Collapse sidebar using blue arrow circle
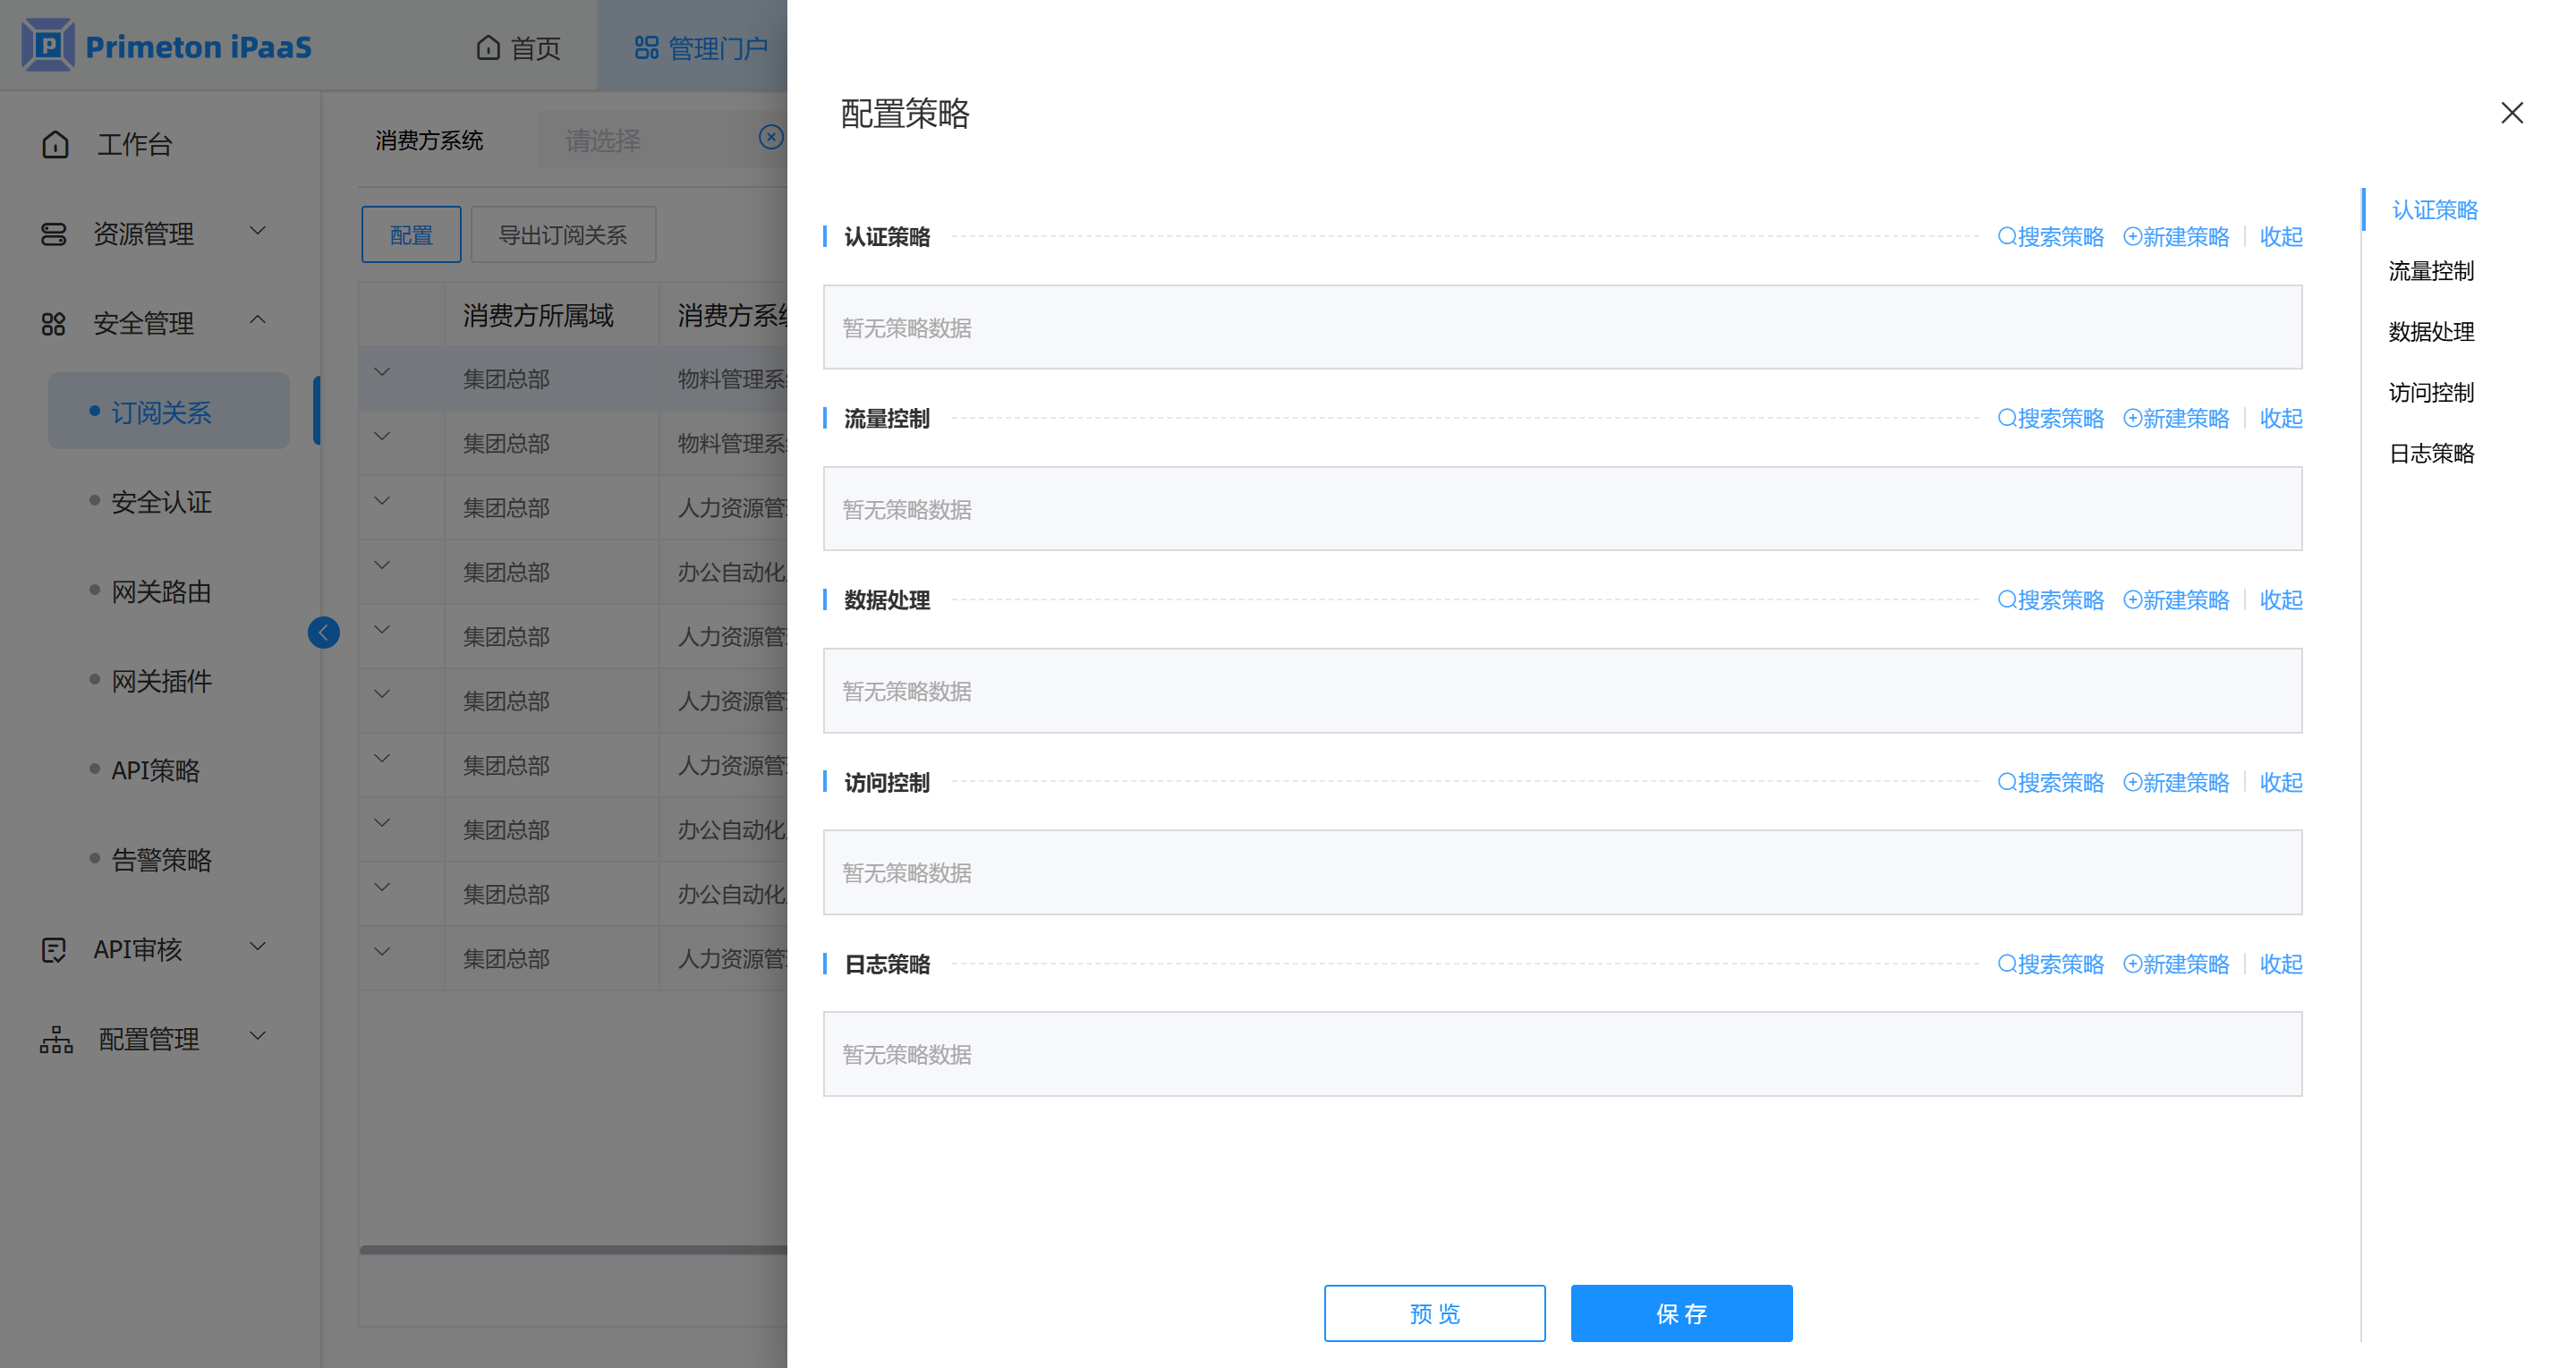The height and width of the screenshot is (1368, 2576). 323,633
